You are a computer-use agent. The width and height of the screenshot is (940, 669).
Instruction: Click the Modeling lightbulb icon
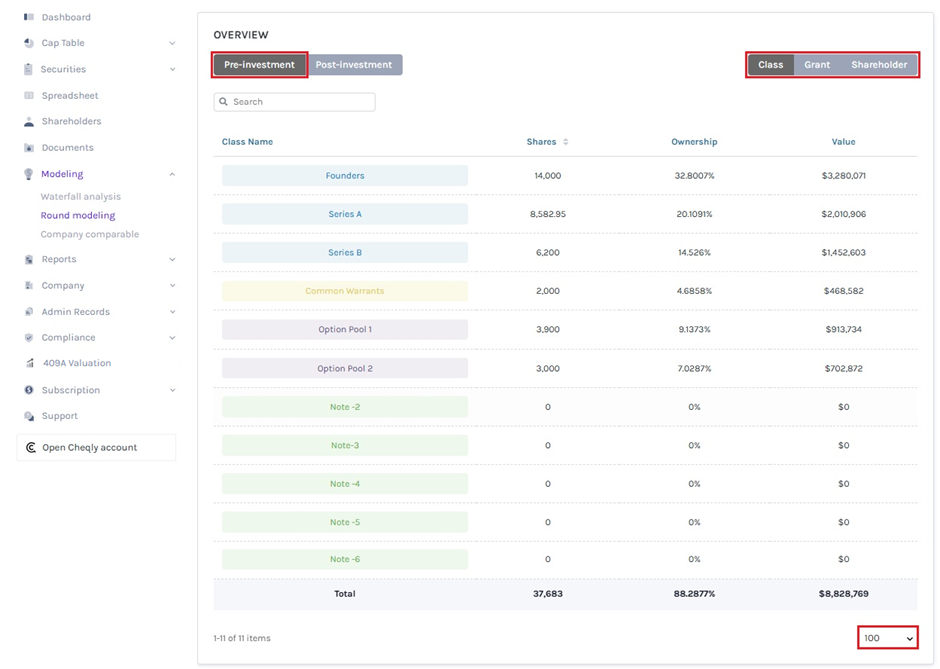tap(29, 174)
